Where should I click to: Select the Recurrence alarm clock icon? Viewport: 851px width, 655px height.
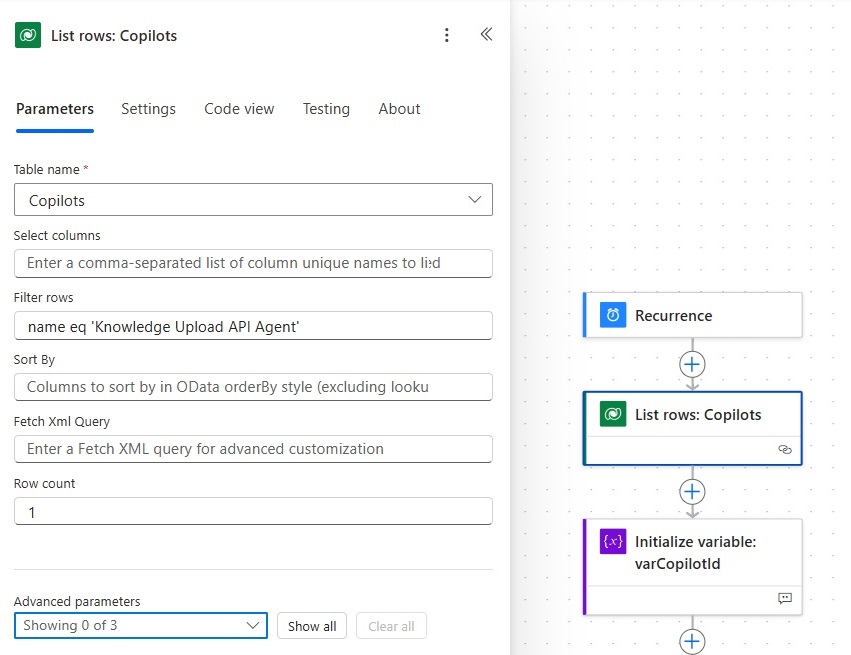pos(613,315)
